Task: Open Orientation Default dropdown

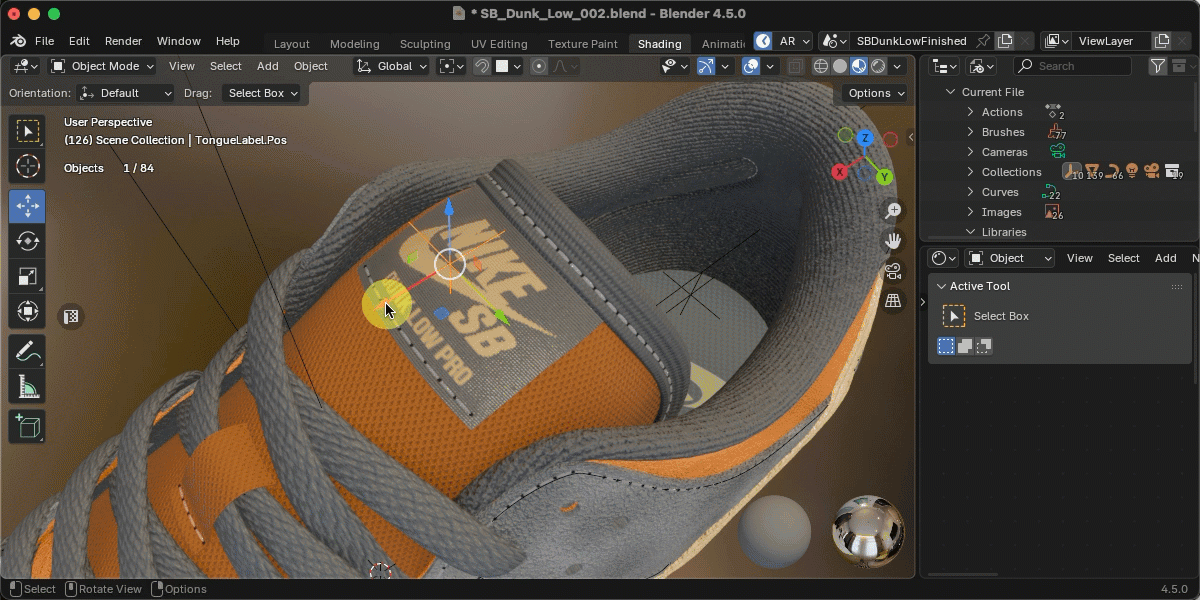Action: (126, 93)
